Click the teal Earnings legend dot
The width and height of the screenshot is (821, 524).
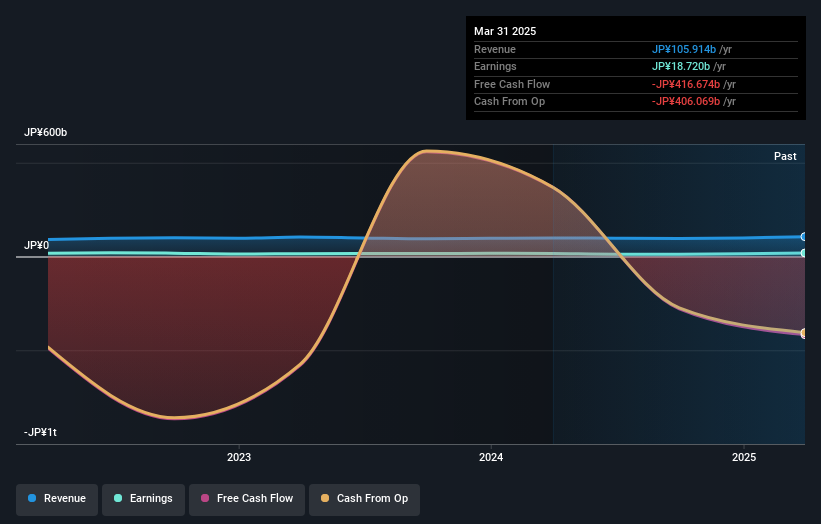(118, 498)
